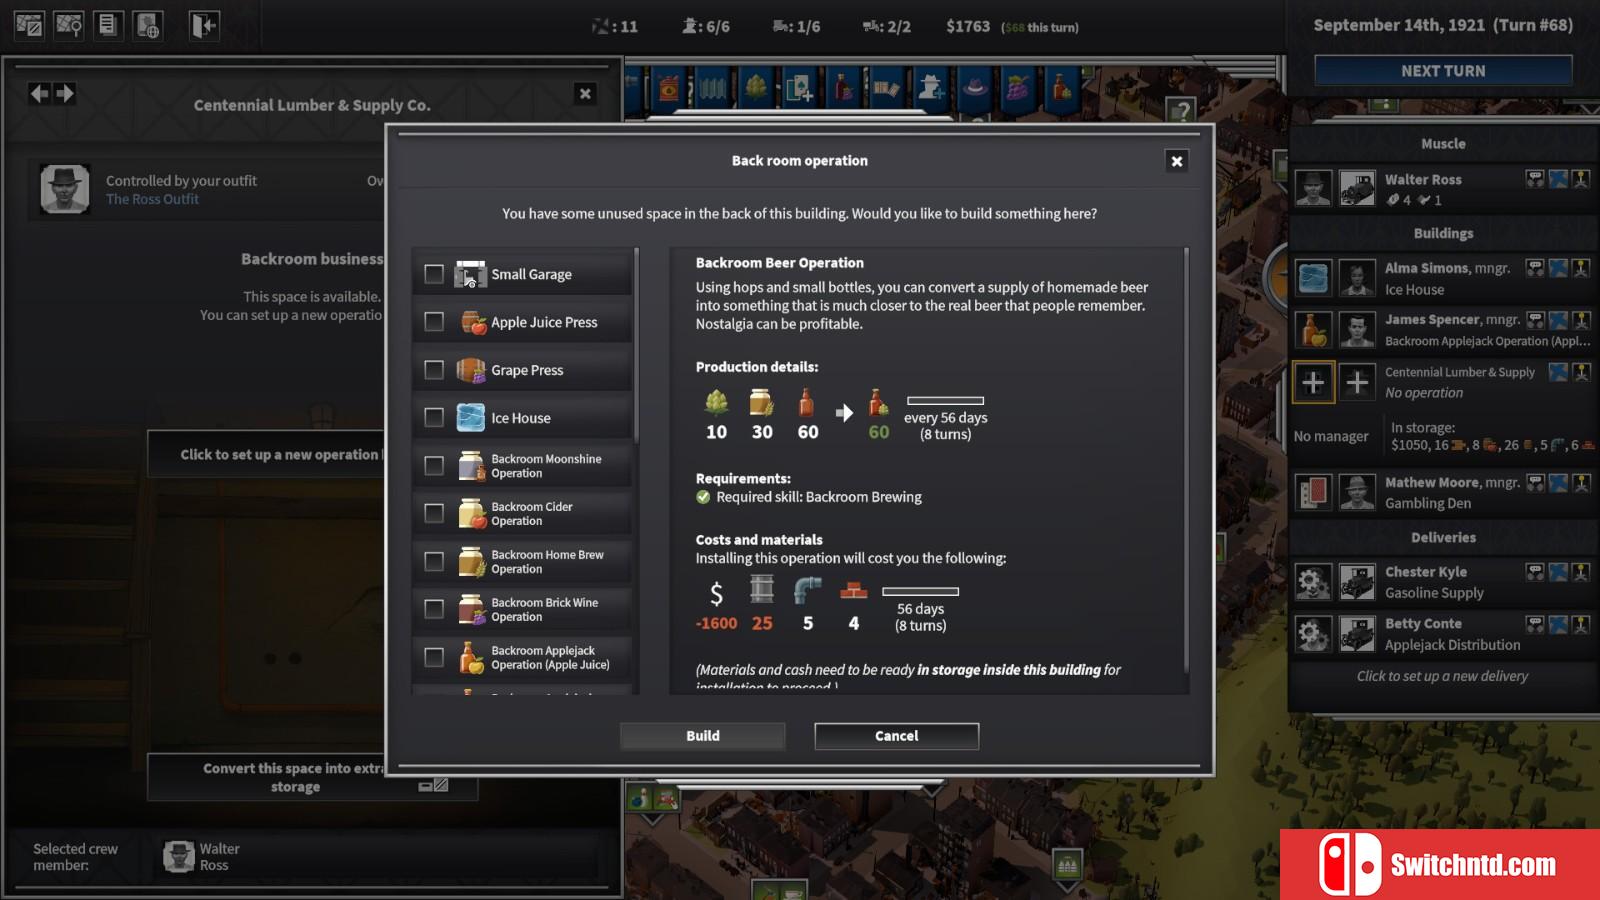Close the Centennial Lumber & Supply Co. panel
Image resolution: width=1600 pixels, height=900 pixels.
tap(585, 94)
